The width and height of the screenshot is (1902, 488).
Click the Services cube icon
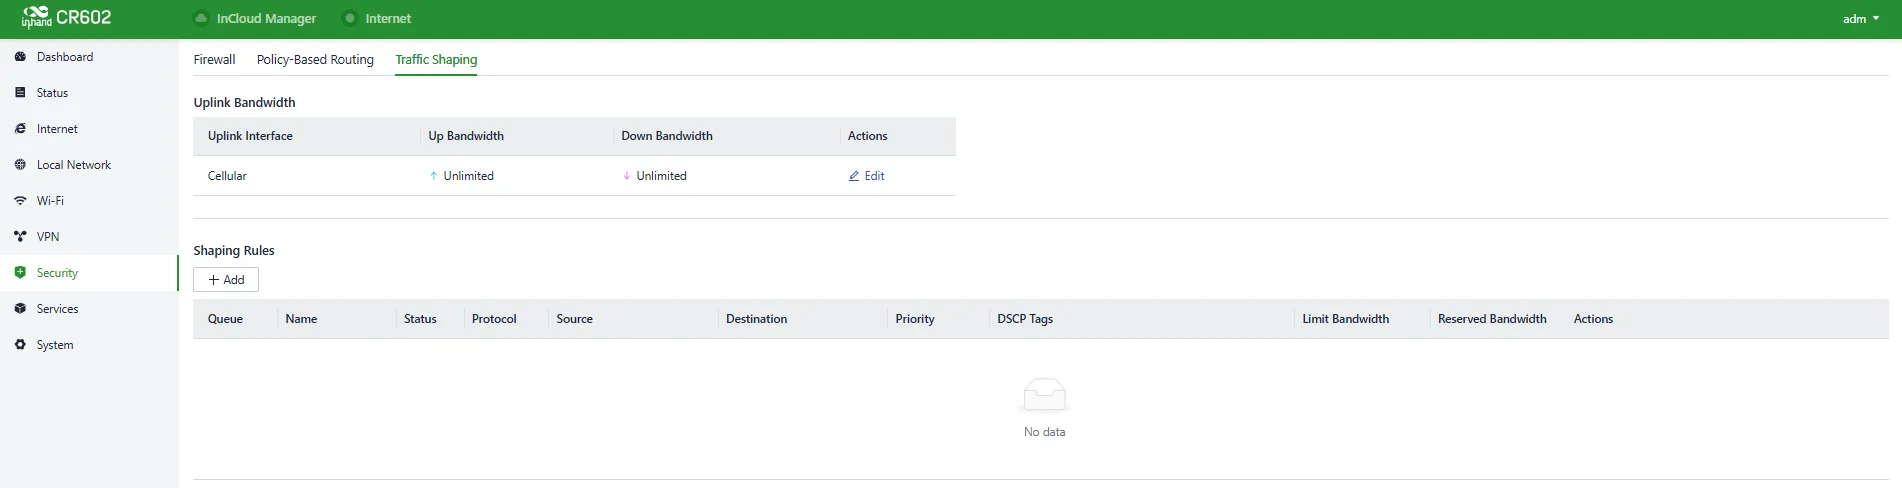(20, 309)
